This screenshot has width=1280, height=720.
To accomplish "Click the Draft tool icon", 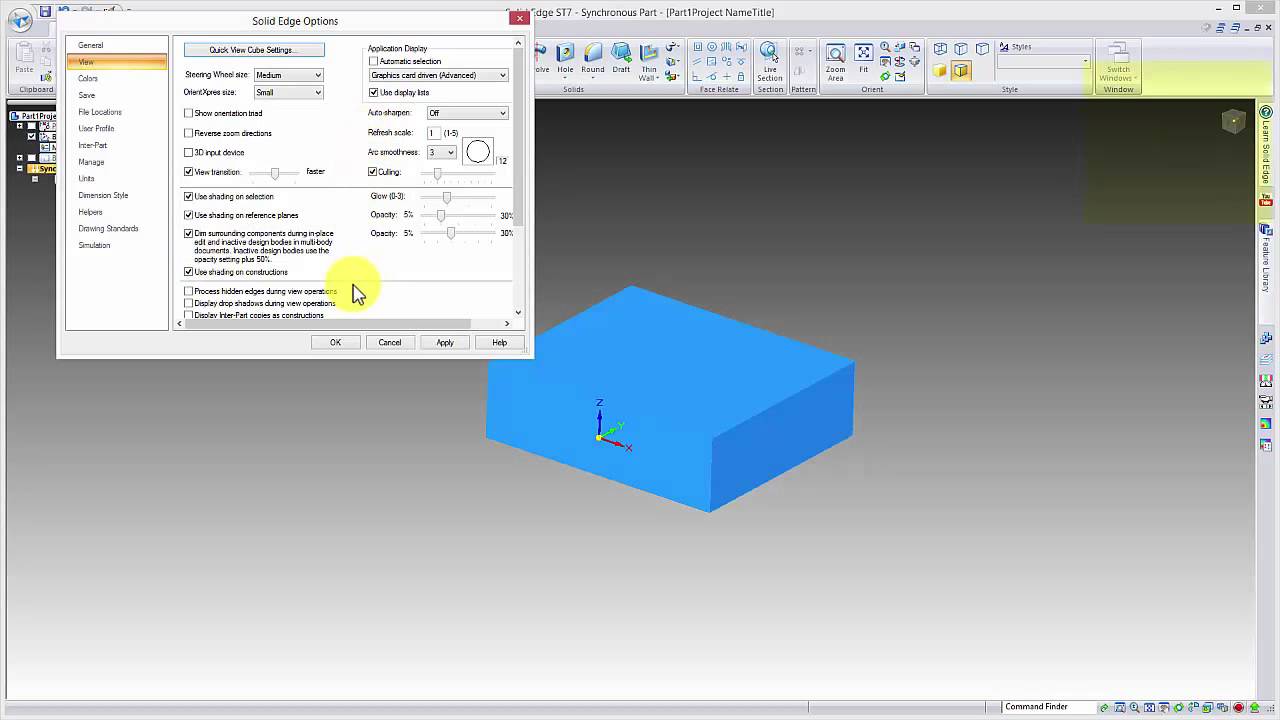I will (x=621, y=53).
